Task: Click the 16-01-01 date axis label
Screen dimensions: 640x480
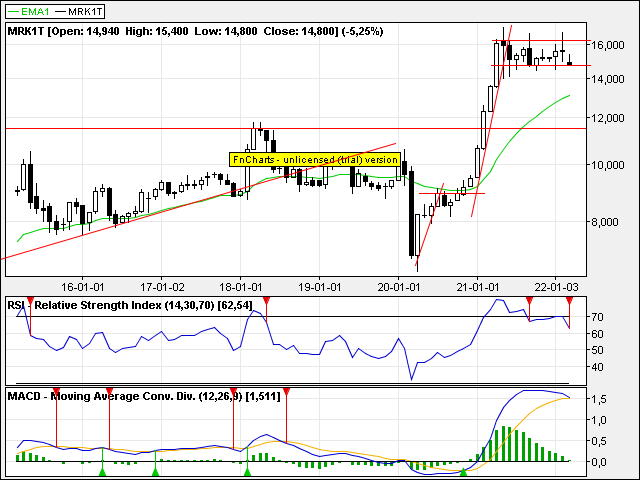Action: [x=82, y=287]
